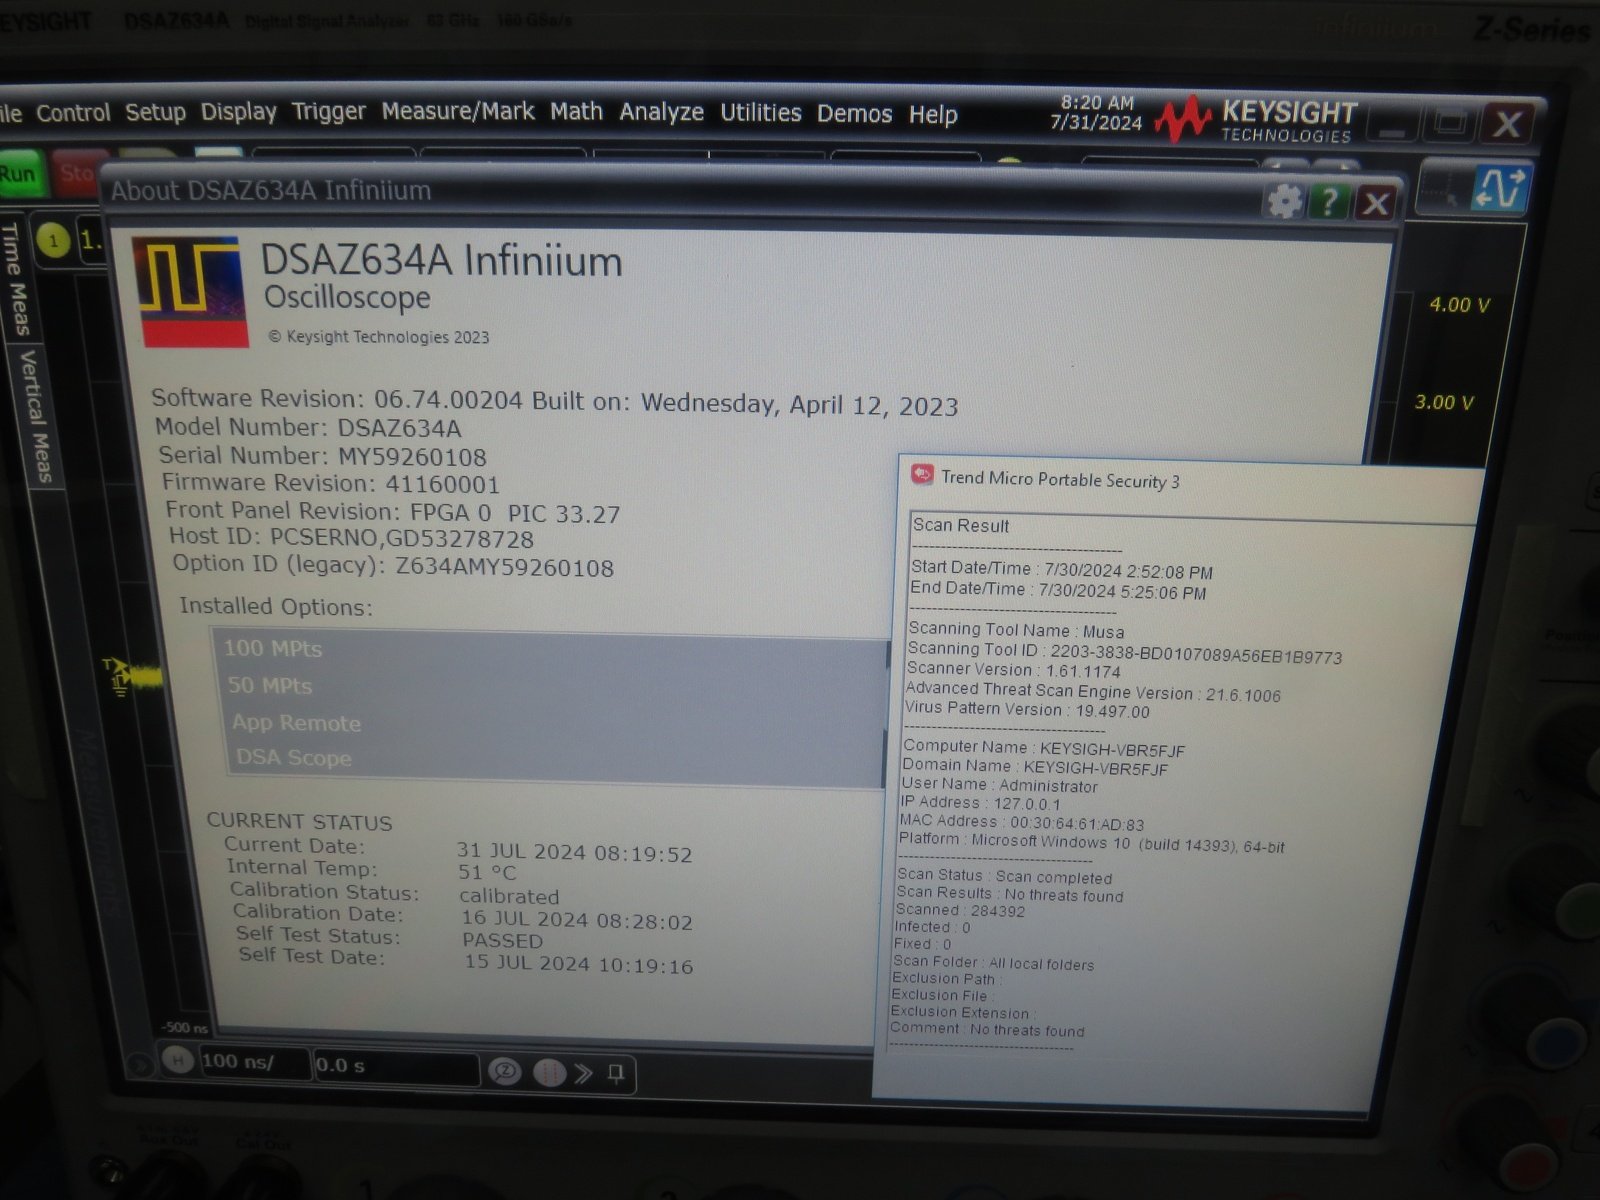Open the Demos menu
Viewport: 1600px width, 1200px height.
click(x=854, y=114)
